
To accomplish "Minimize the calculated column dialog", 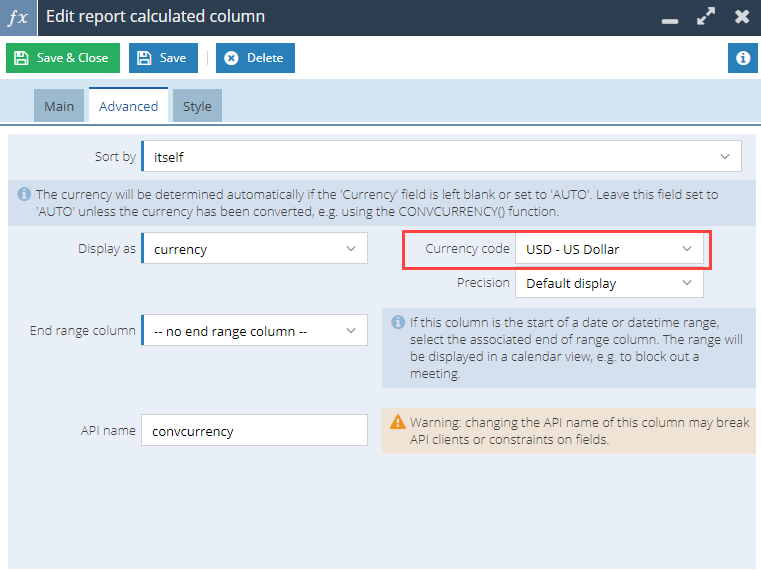I will pyautogui.click(x=670, y=20).
